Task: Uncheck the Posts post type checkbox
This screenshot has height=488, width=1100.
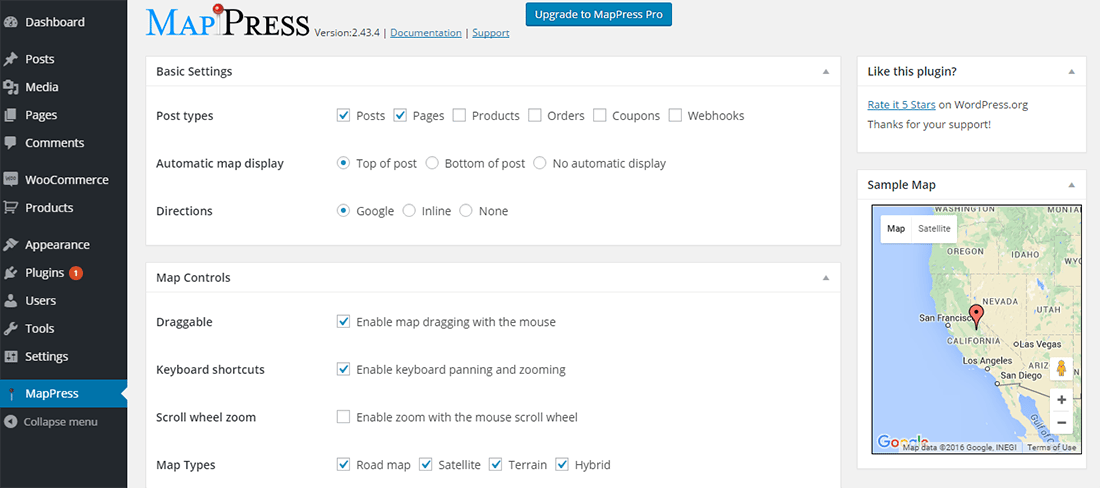Action: point(343,115)
